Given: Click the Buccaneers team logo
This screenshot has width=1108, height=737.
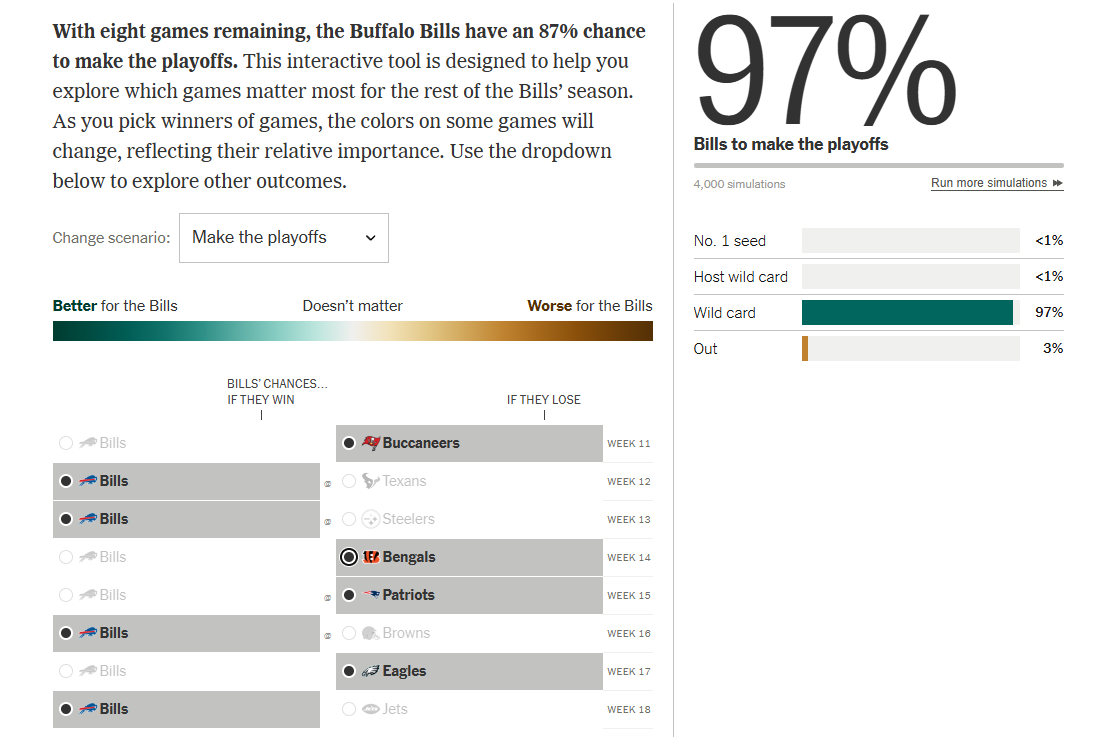Looking at the screenshot, I should (370, 443).
